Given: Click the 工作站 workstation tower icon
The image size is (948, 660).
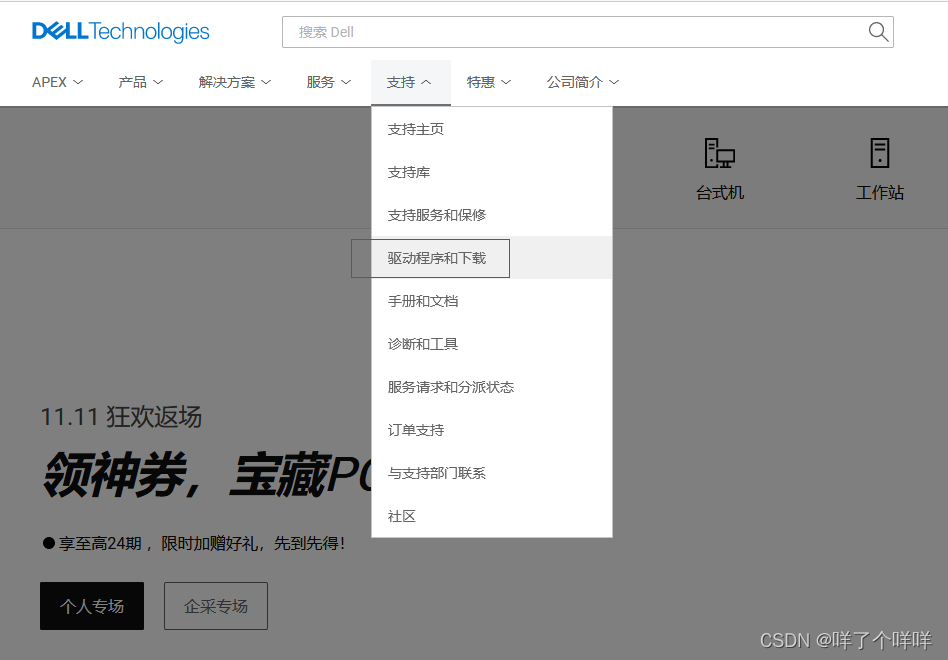Looking at the screenshot, I should pyautogui.click(x=880, y=152).
